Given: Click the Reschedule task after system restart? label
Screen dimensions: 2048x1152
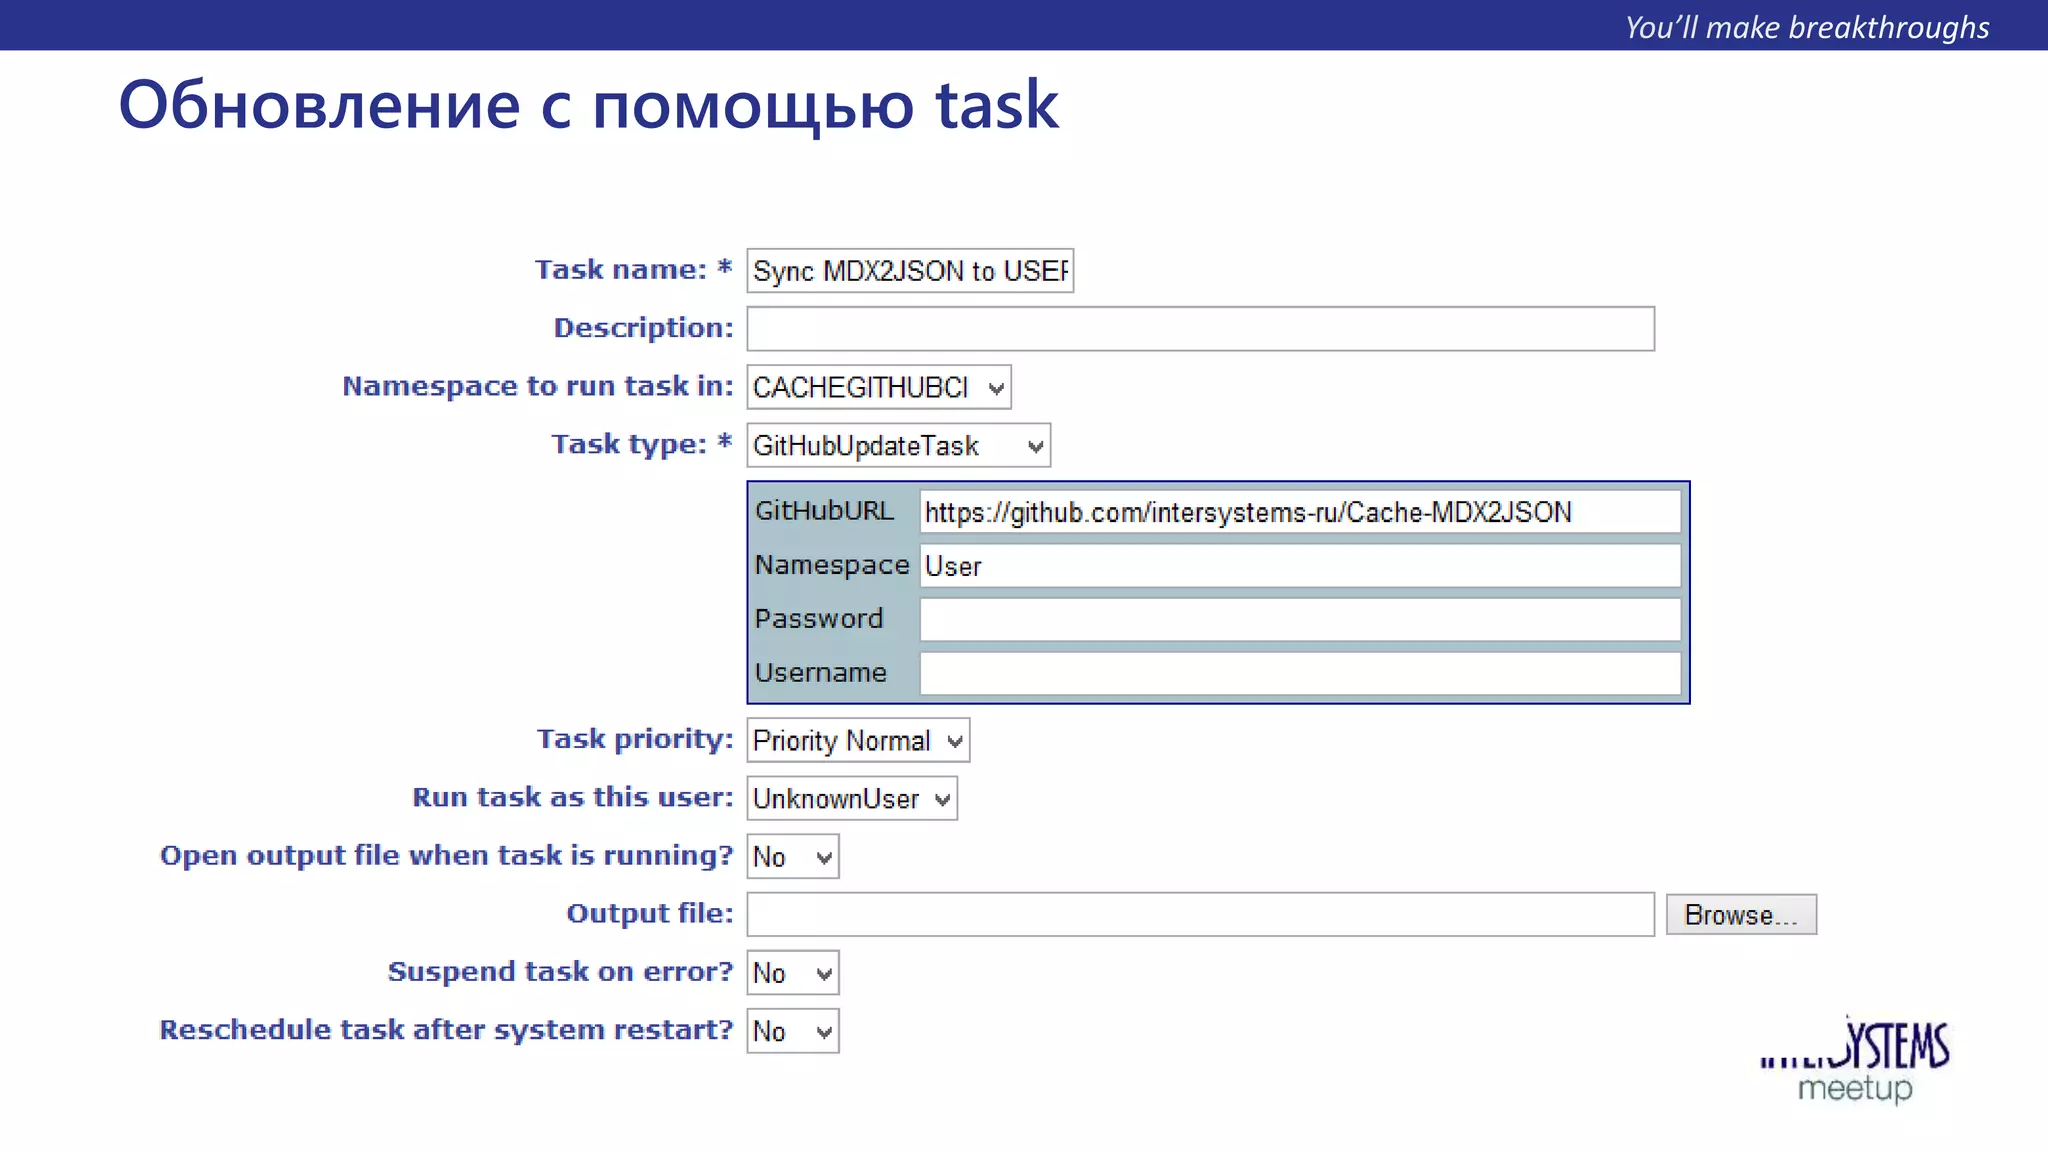Looking at the screenshot, I should pos(447,1030).
